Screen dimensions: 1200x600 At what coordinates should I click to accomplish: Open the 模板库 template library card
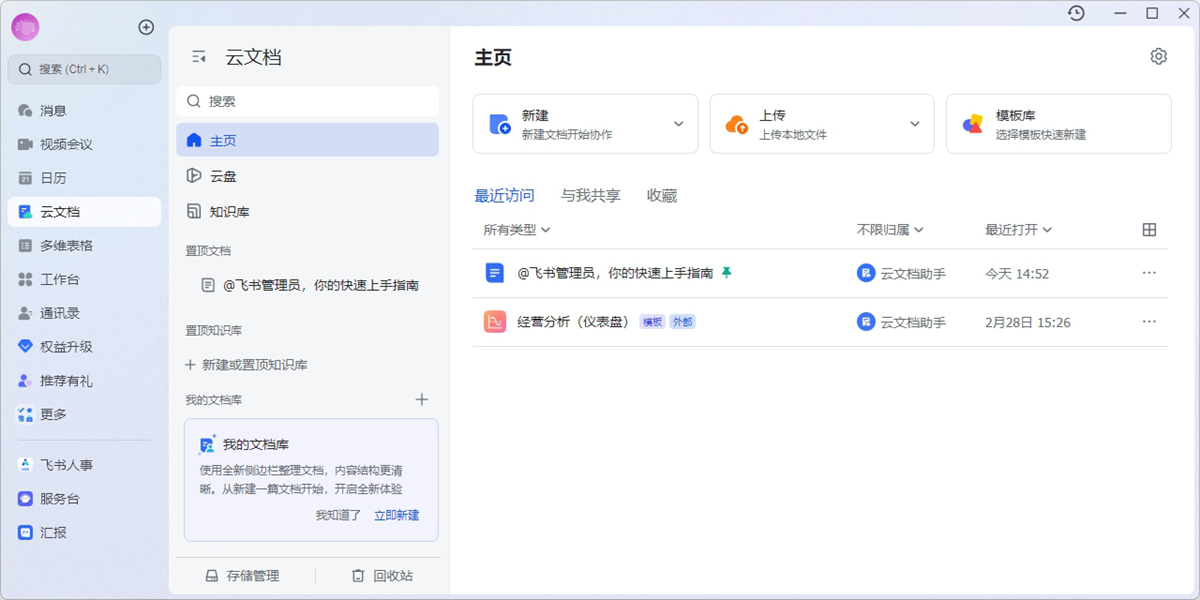[1058, 124]
